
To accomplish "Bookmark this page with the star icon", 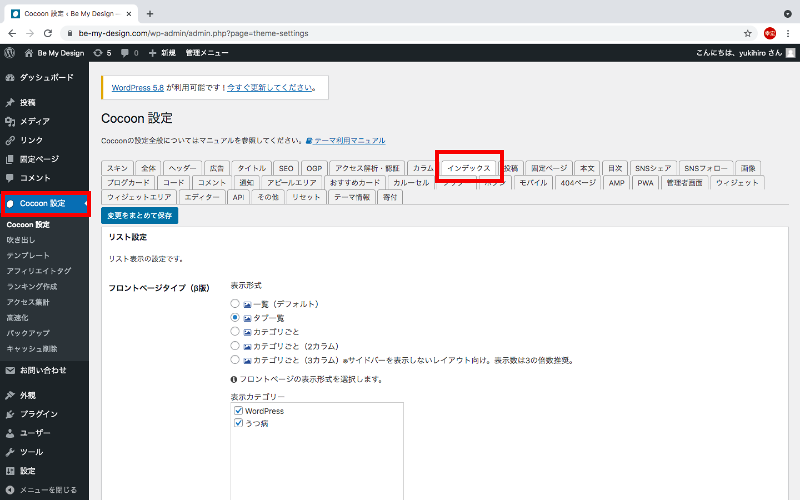I will coord(747,33).
